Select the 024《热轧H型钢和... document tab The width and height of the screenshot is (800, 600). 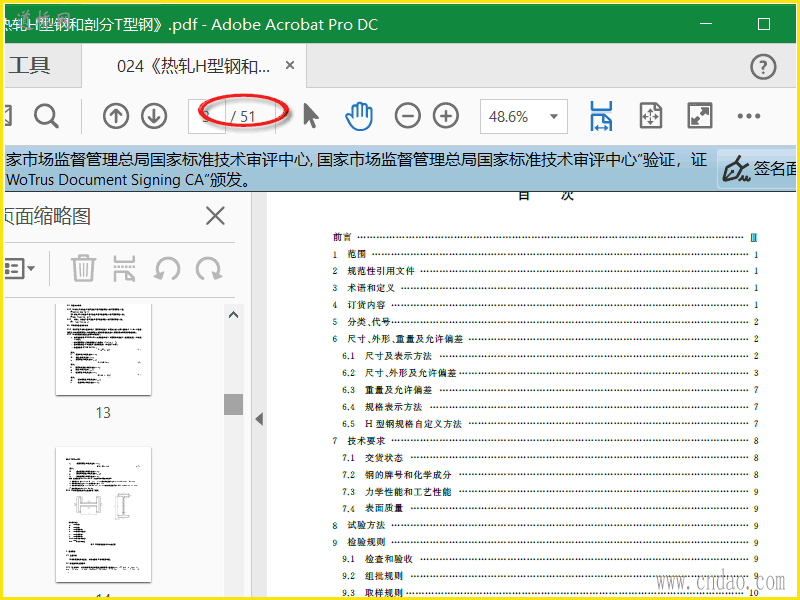point(193,66)
